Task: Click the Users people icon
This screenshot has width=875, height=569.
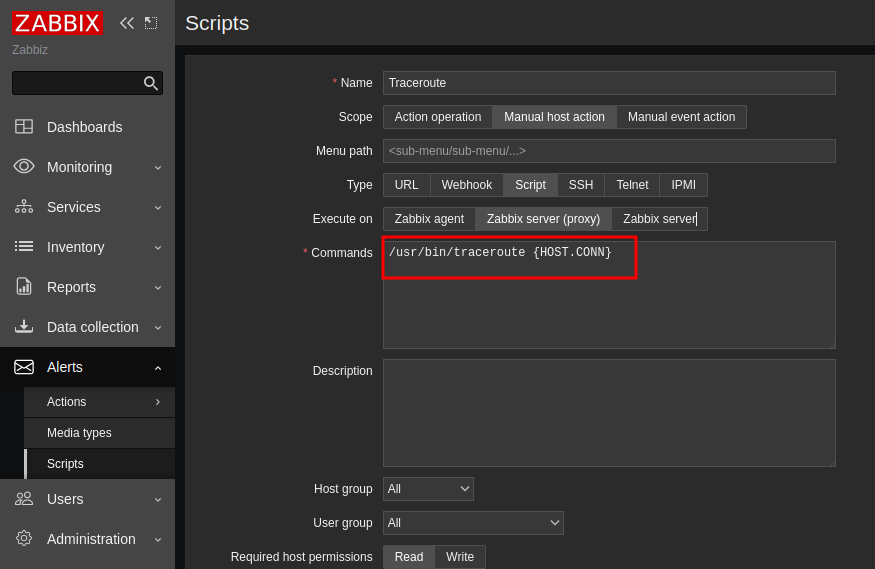Action: click(x=24, y=499)
